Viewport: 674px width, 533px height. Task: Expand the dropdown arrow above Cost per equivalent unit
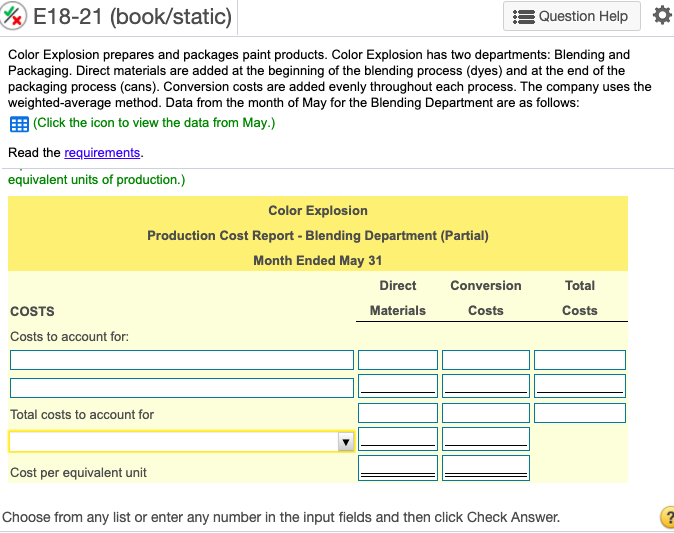point(346,442)
